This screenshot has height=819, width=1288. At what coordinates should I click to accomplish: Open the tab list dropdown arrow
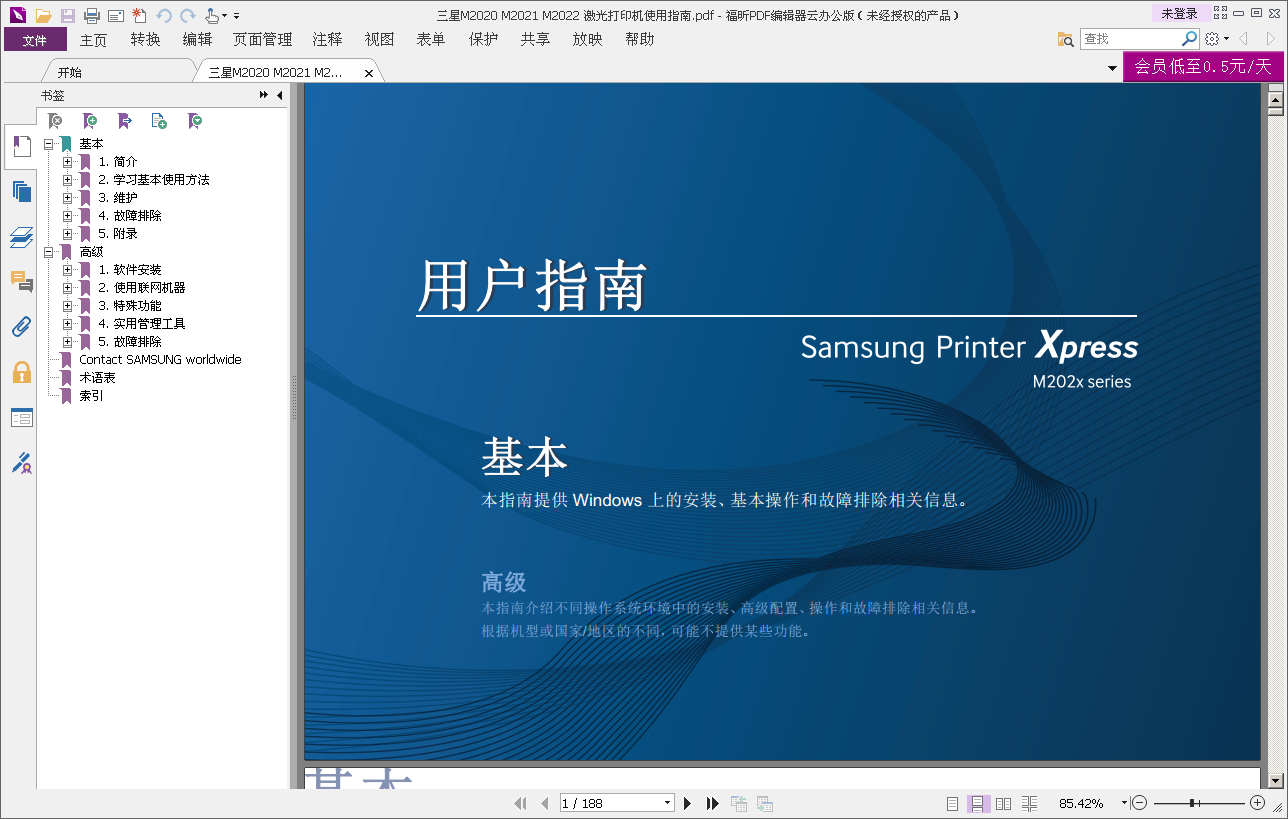(x=1112, y=69)
